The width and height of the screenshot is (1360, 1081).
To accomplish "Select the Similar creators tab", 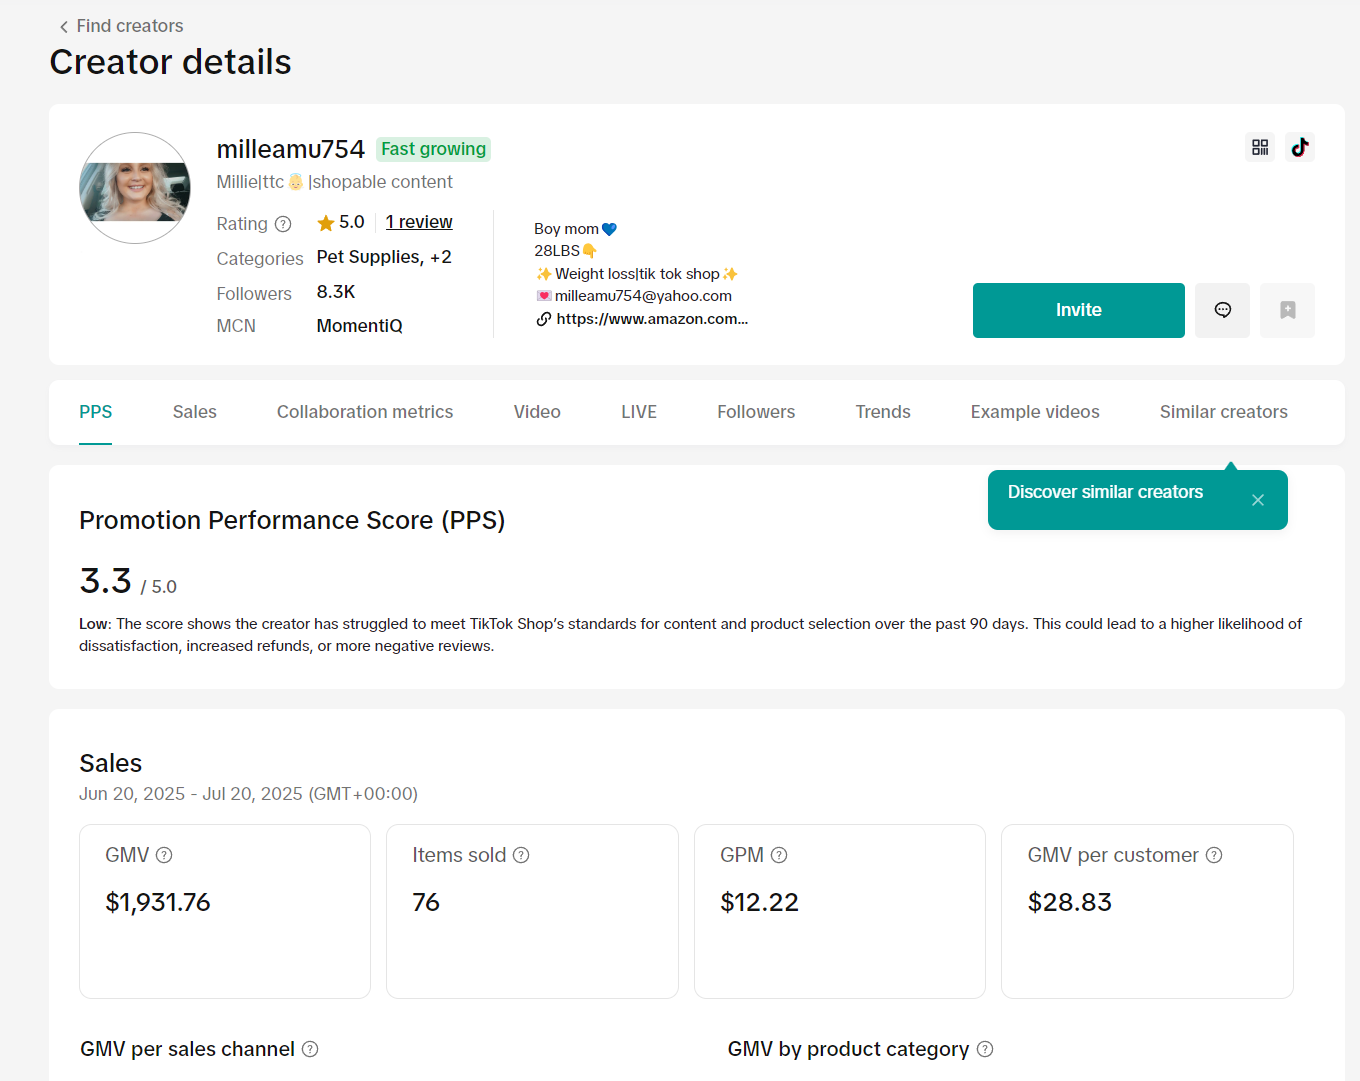I will [x=1223, y=412].
